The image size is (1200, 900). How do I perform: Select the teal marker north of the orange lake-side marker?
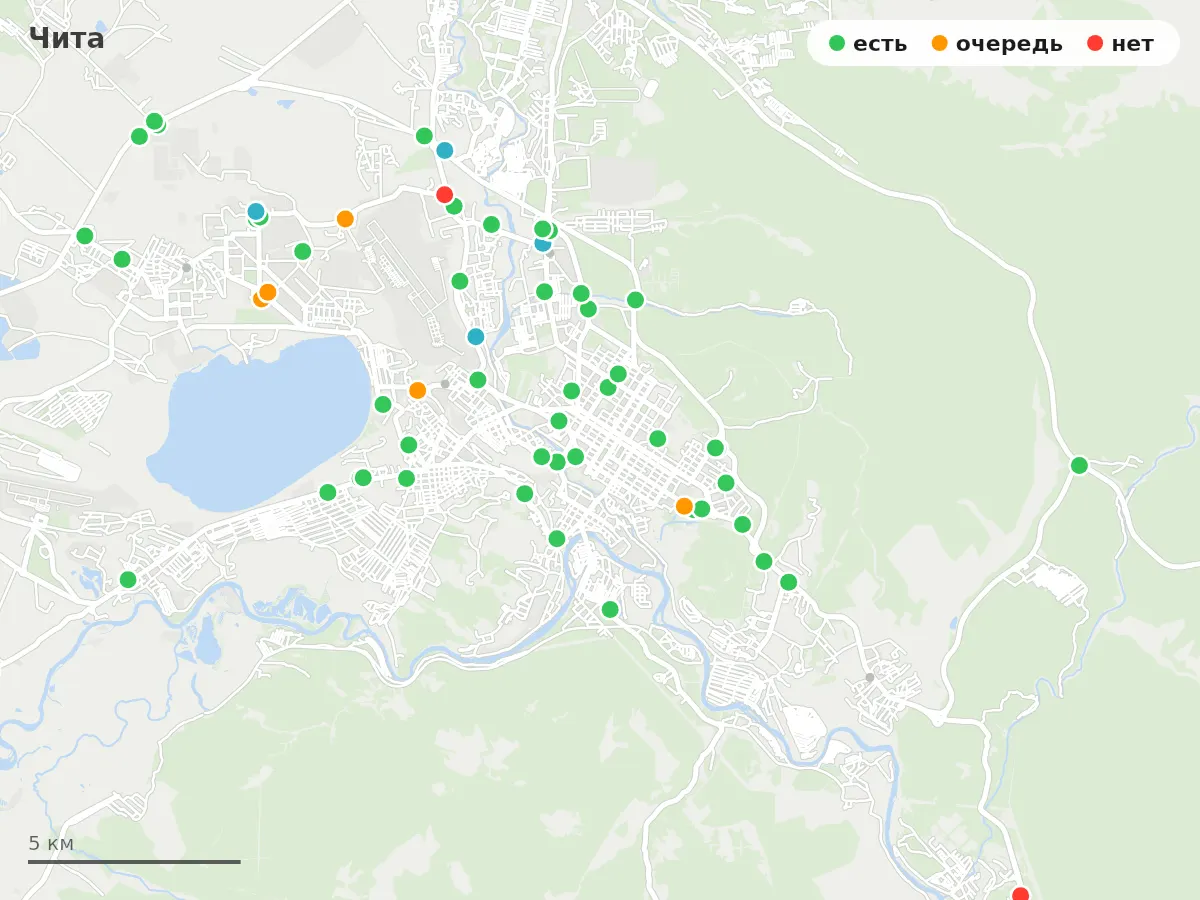[476, 337]
